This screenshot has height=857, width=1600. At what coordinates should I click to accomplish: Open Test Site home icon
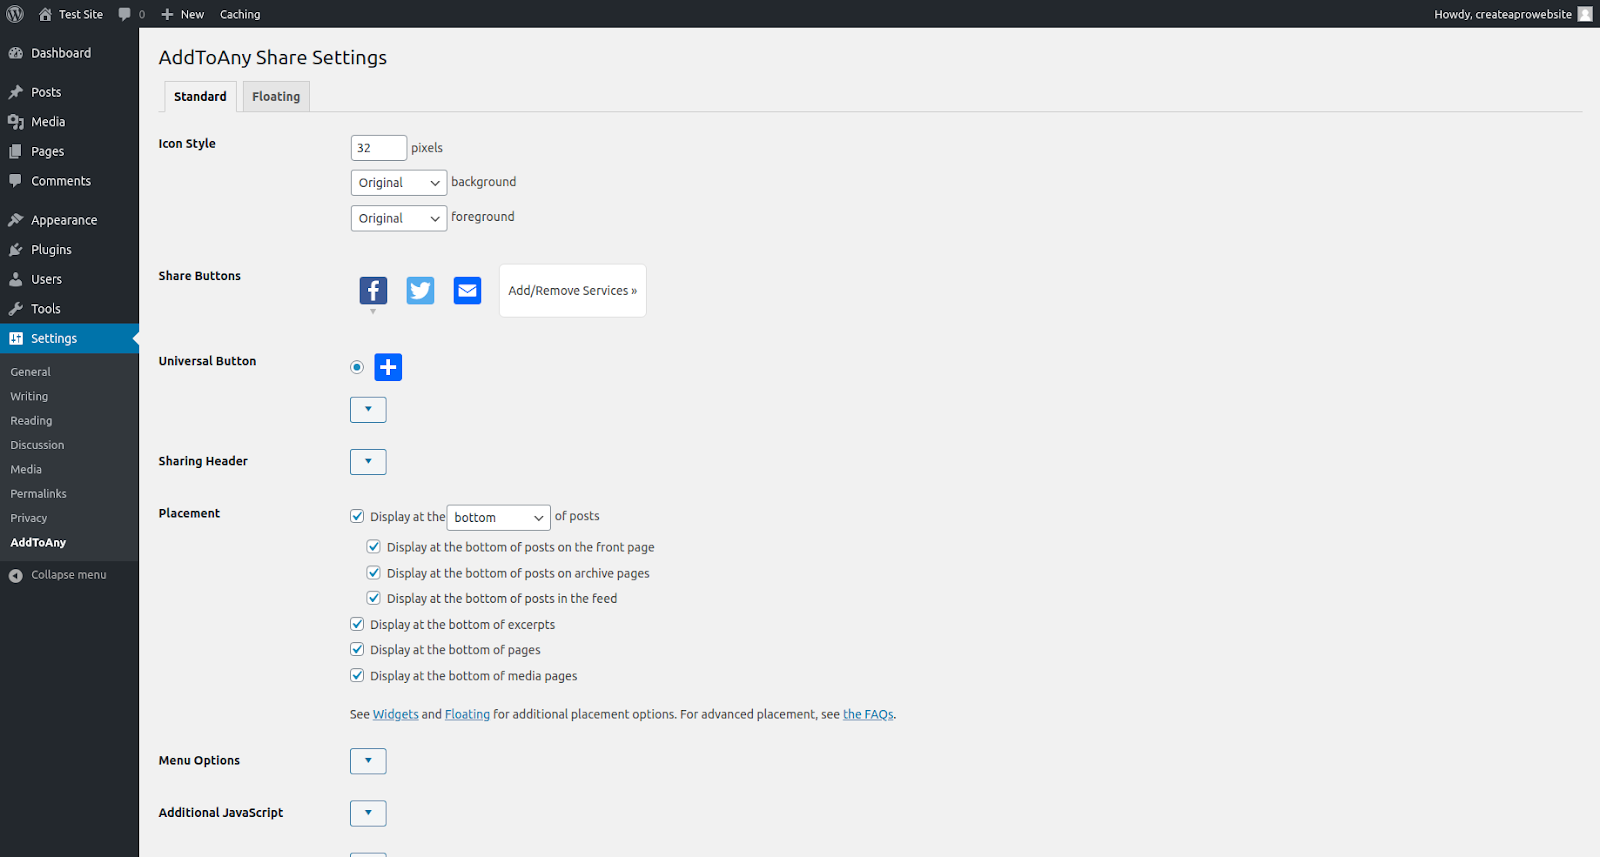[x=45, y=14]
